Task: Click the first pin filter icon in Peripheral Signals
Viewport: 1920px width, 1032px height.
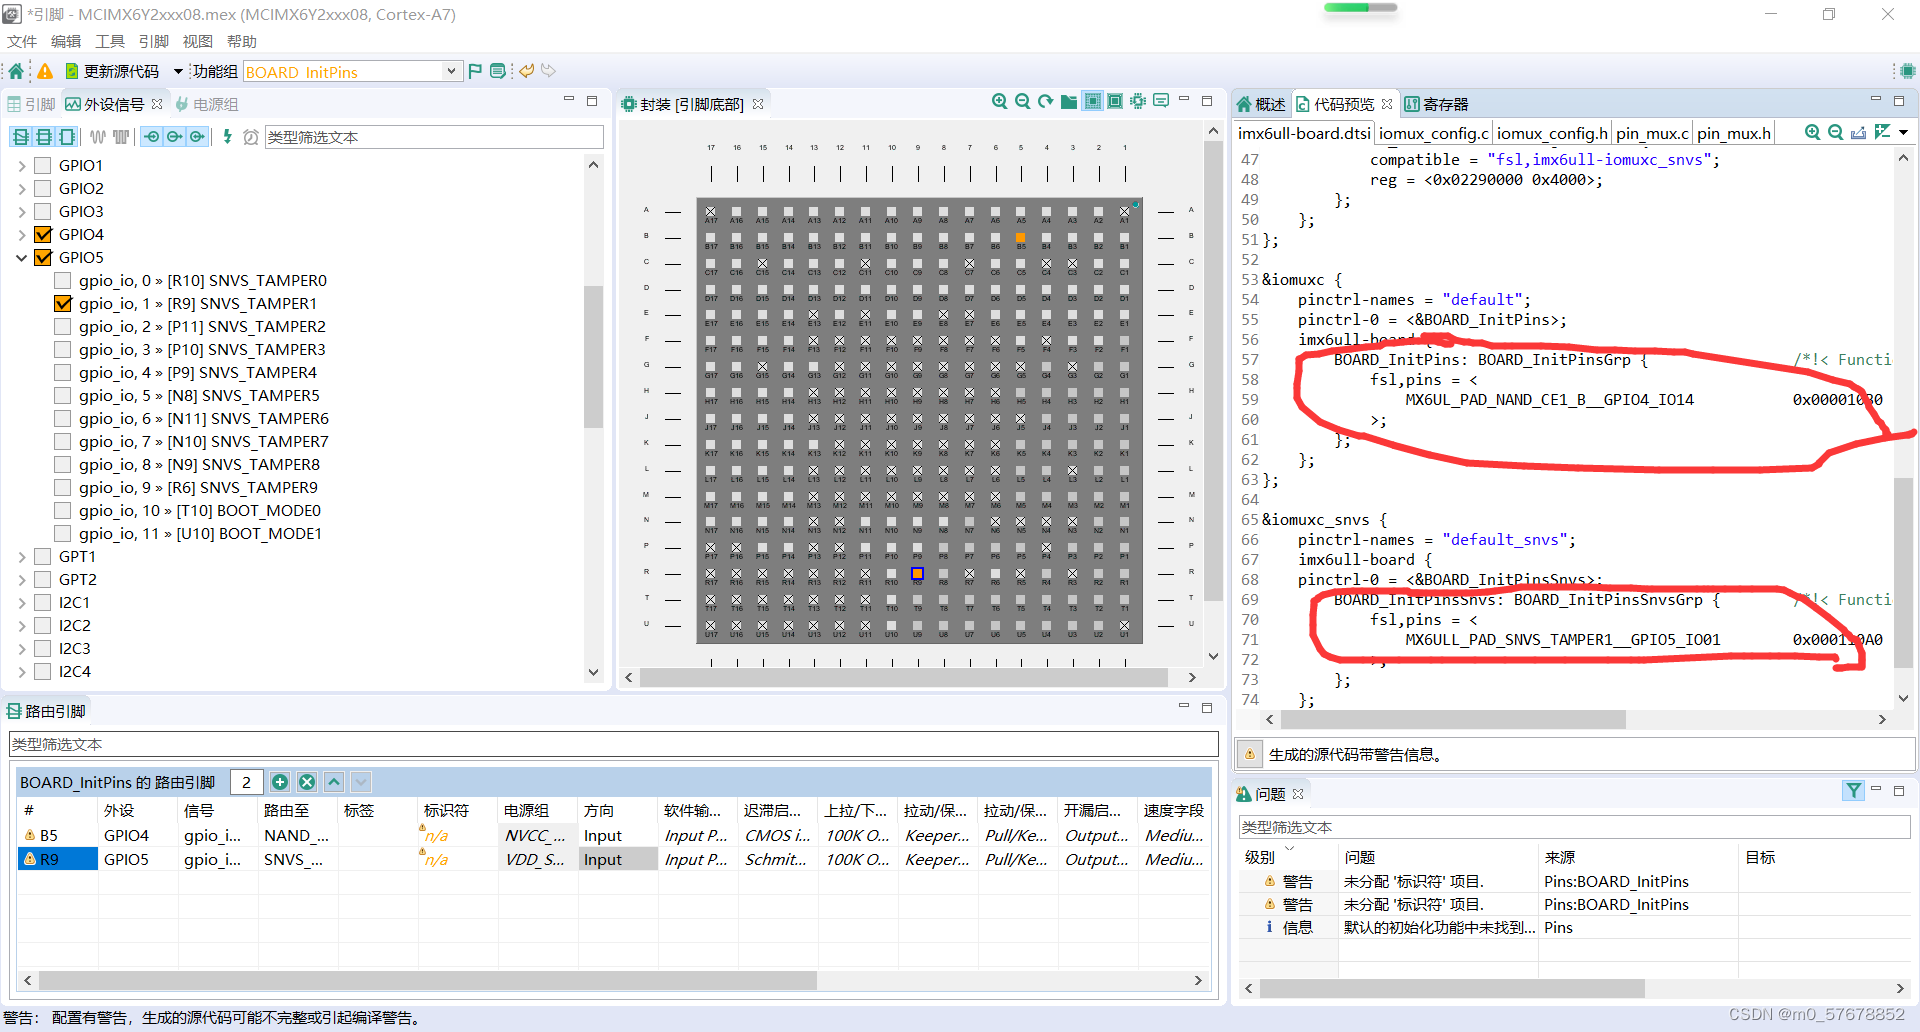Action: click(20, 137)
